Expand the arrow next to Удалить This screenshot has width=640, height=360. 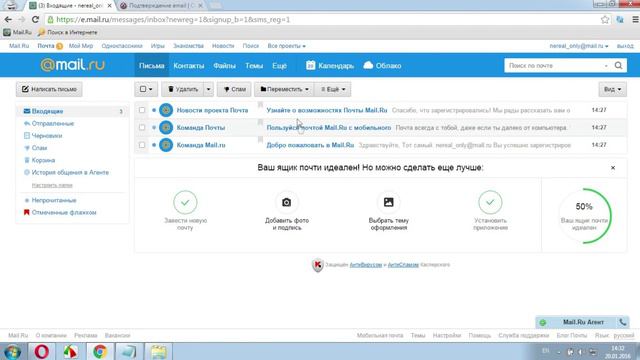pyautogui.click(x=208, y=89)
